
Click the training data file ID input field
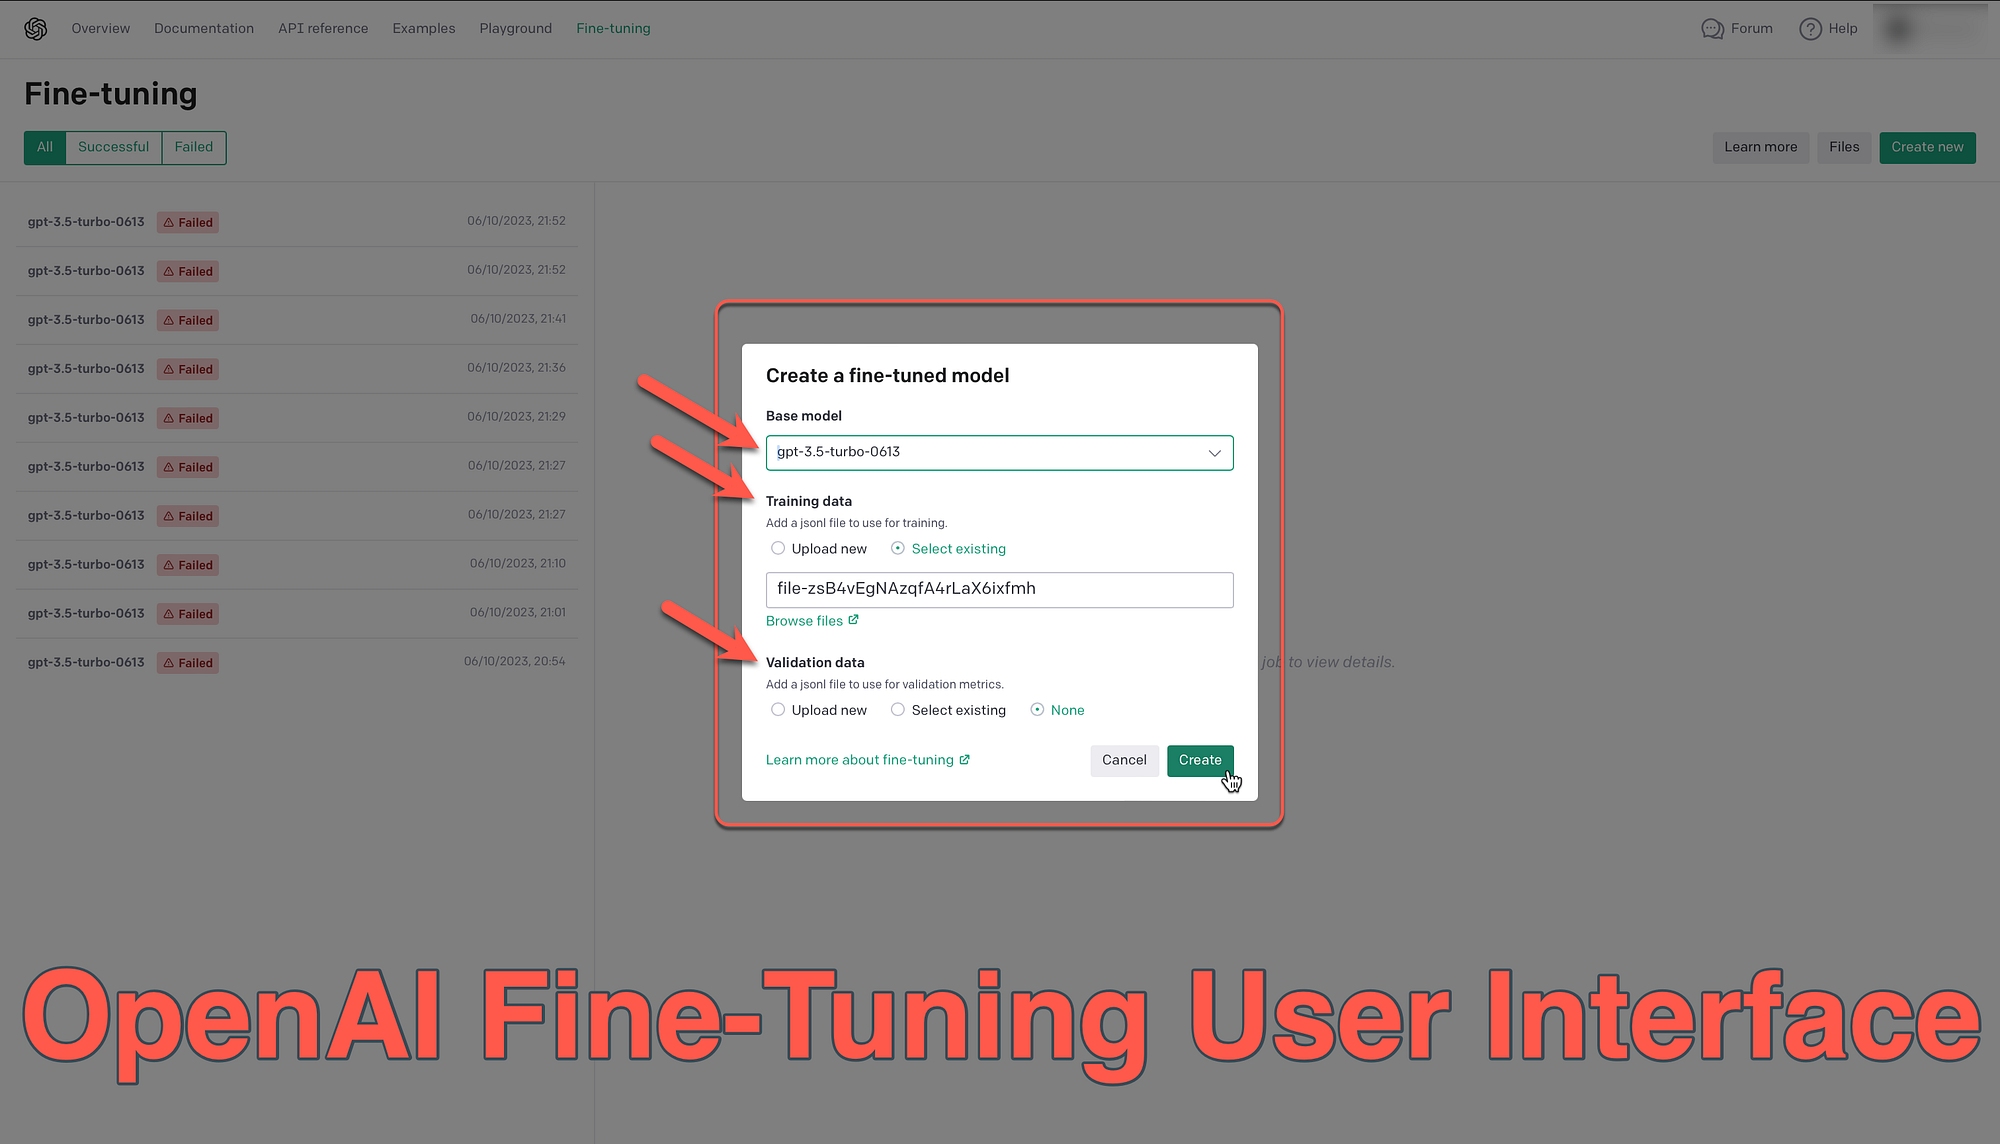[x=999, y=589]
